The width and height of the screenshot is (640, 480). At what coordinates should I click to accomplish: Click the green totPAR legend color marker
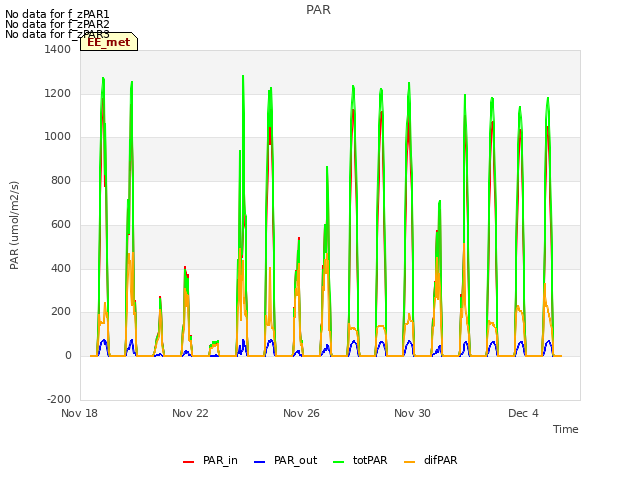339,462
